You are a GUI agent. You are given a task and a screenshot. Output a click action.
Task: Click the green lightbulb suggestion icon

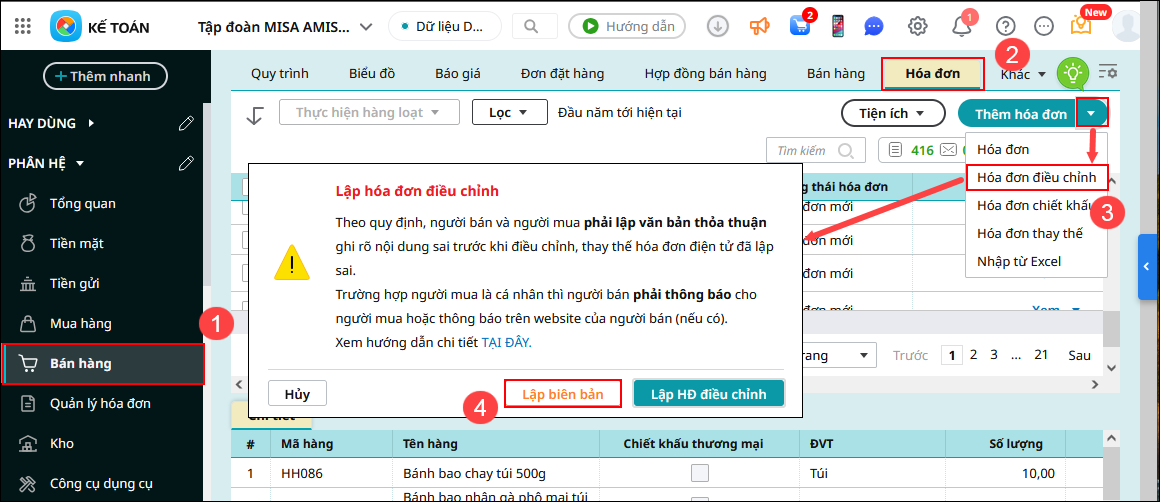(1073, 73)
